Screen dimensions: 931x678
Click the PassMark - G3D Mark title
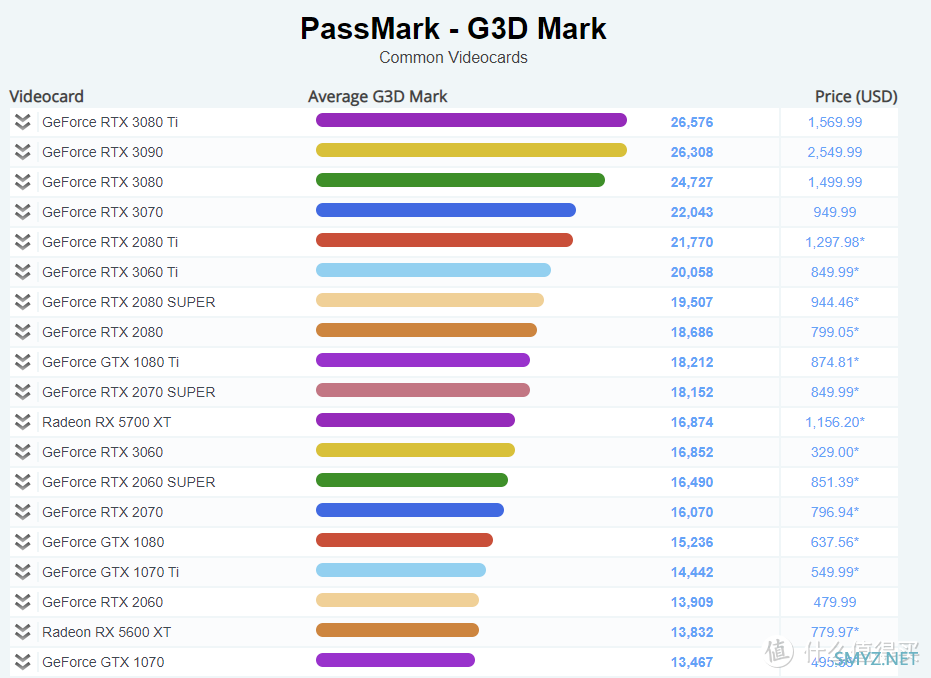(453, 28)
